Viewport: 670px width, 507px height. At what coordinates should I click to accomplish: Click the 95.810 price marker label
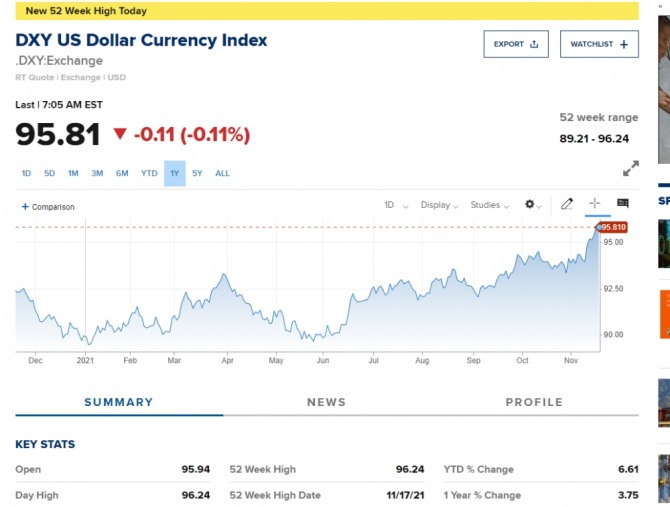[612, 227]
